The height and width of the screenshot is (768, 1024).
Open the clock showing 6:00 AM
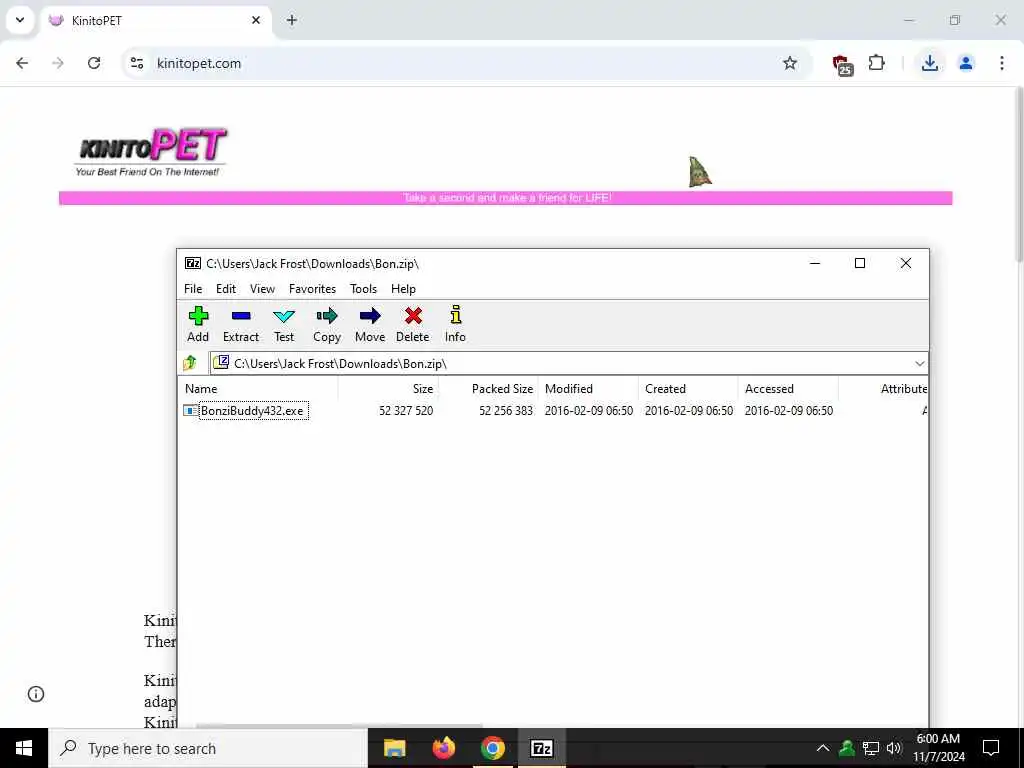(x=938, y=748)
